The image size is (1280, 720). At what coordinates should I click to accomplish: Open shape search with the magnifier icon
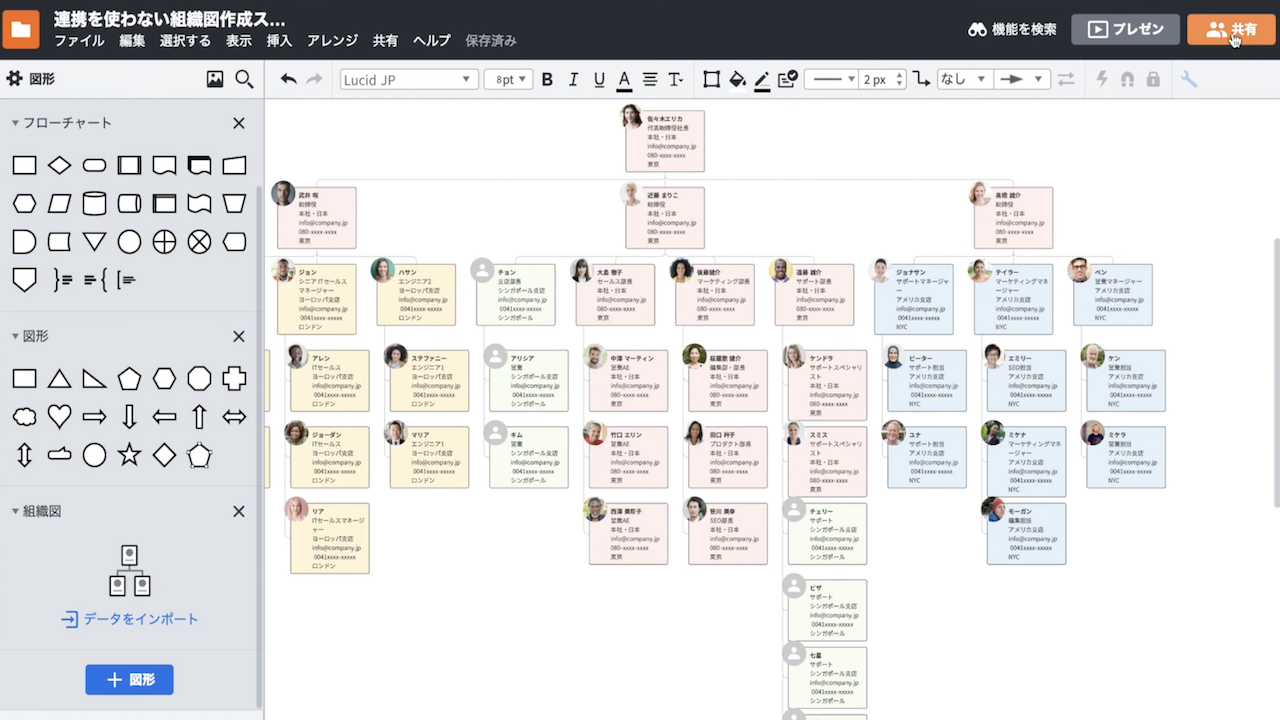point(244,78)
